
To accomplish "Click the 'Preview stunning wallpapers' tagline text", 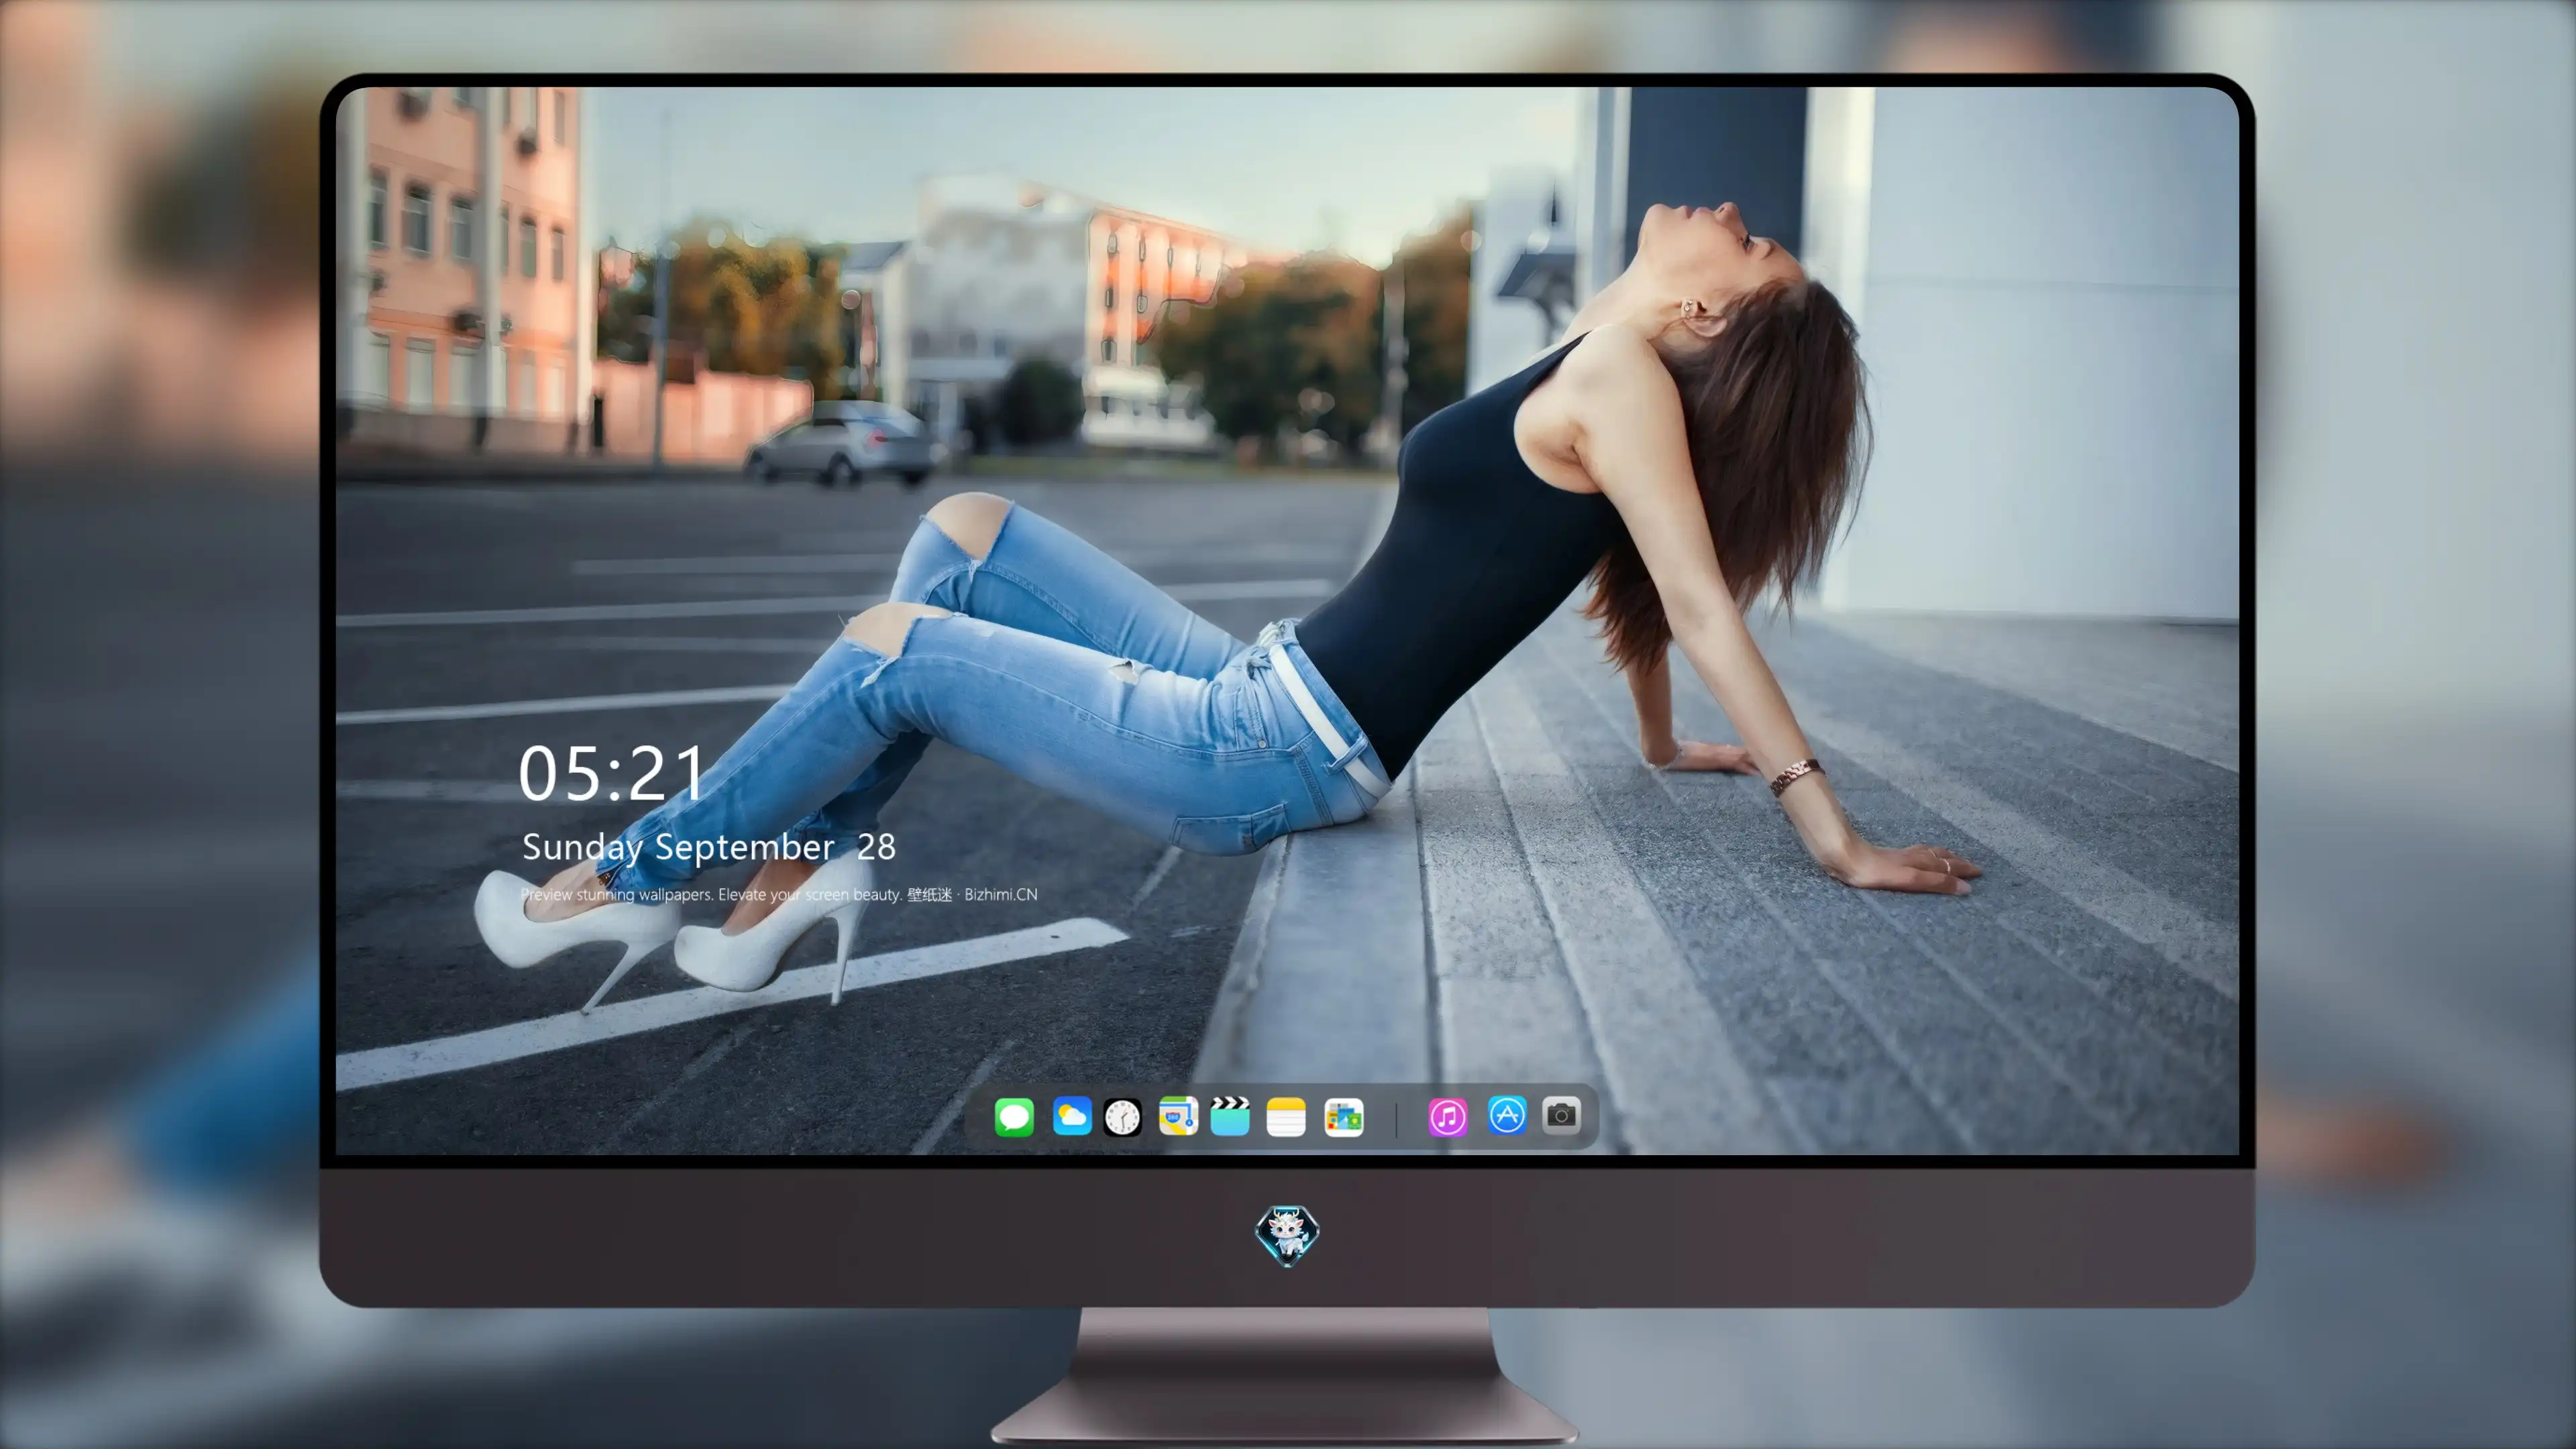I will [x=779, y=894].
